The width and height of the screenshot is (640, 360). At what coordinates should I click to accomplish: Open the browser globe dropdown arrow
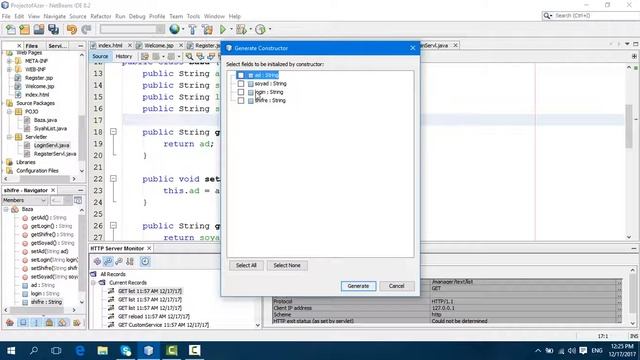pos(182,29)
